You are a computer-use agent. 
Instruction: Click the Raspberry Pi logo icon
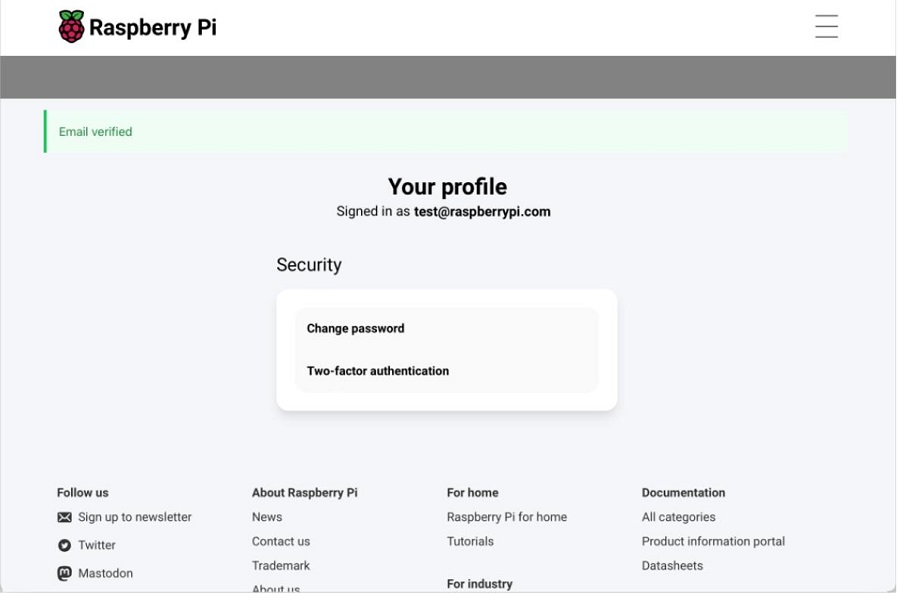(72, 26)
